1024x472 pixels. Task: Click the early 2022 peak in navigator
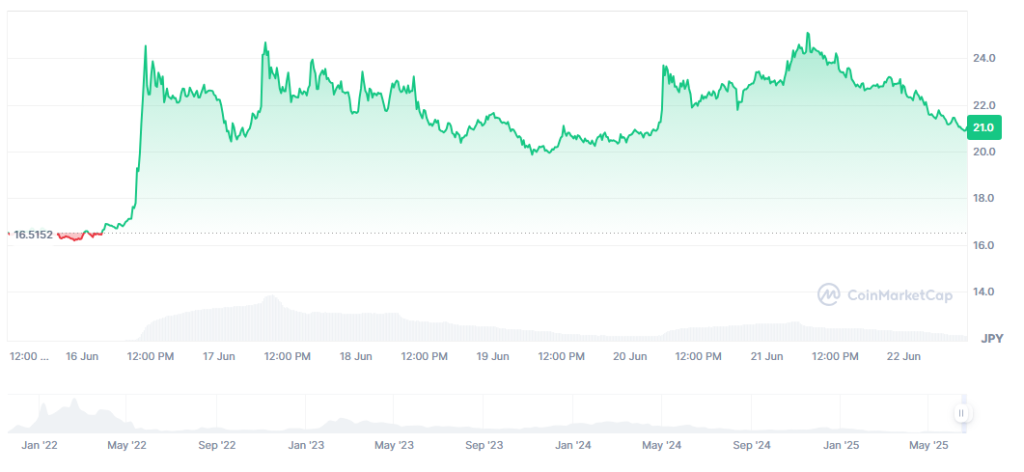73,404
